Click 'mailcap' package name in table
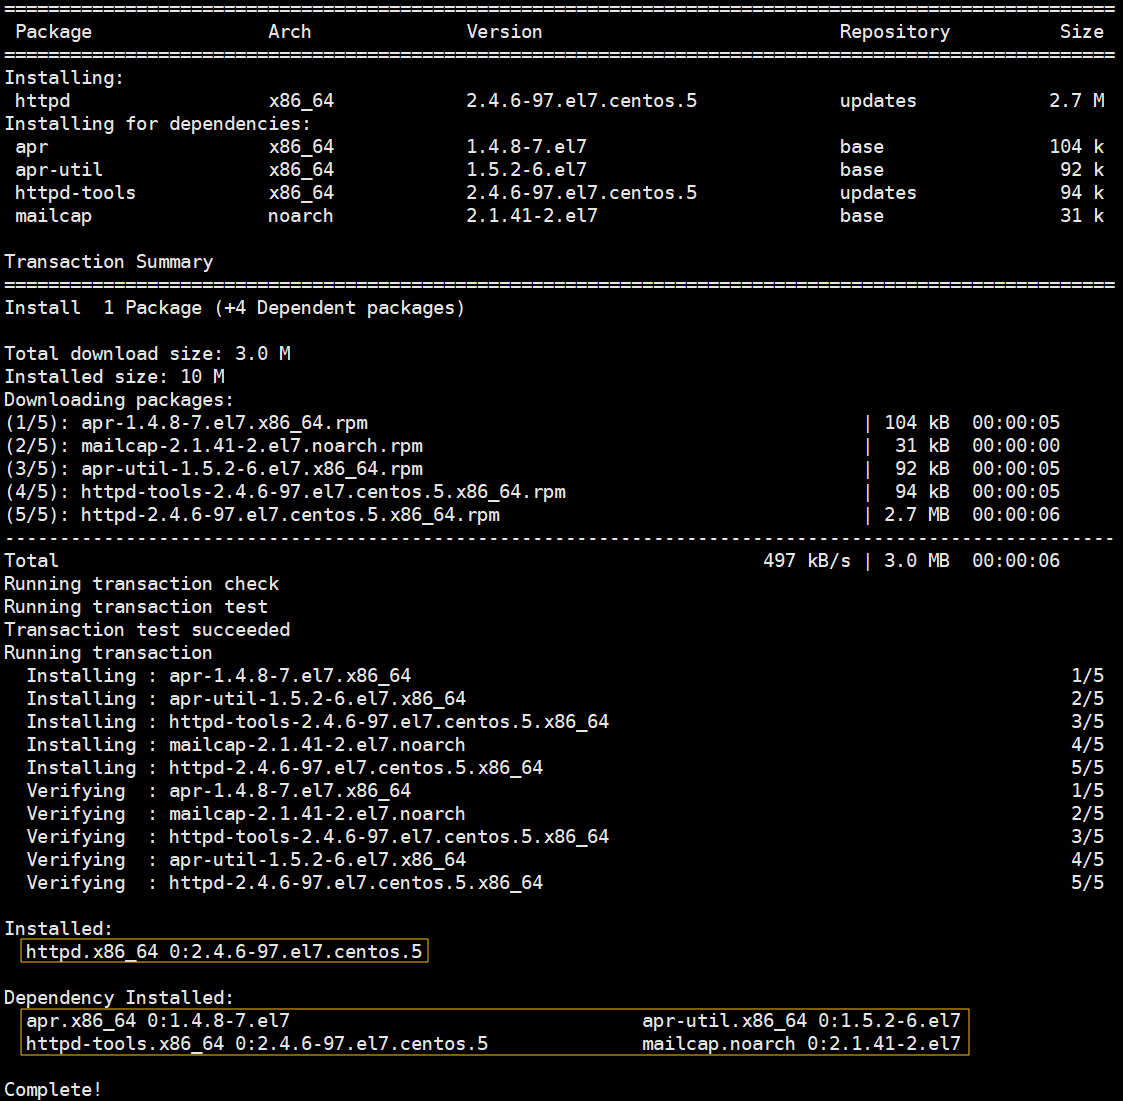Image resolution: width=1123 pixels, height=1101 pixels. [54, 216]
